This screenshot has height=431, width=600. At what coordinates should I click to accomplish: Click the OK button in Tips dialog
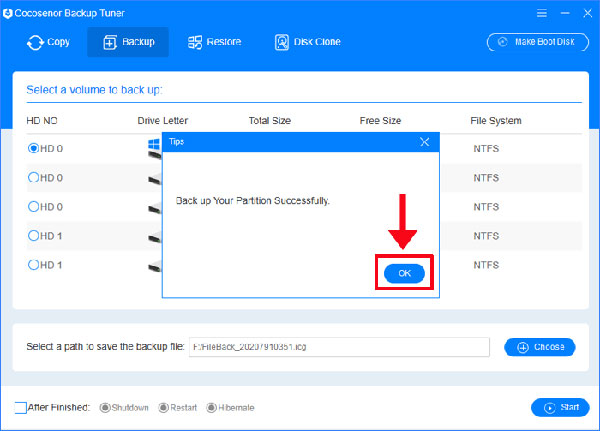point(404,273)
